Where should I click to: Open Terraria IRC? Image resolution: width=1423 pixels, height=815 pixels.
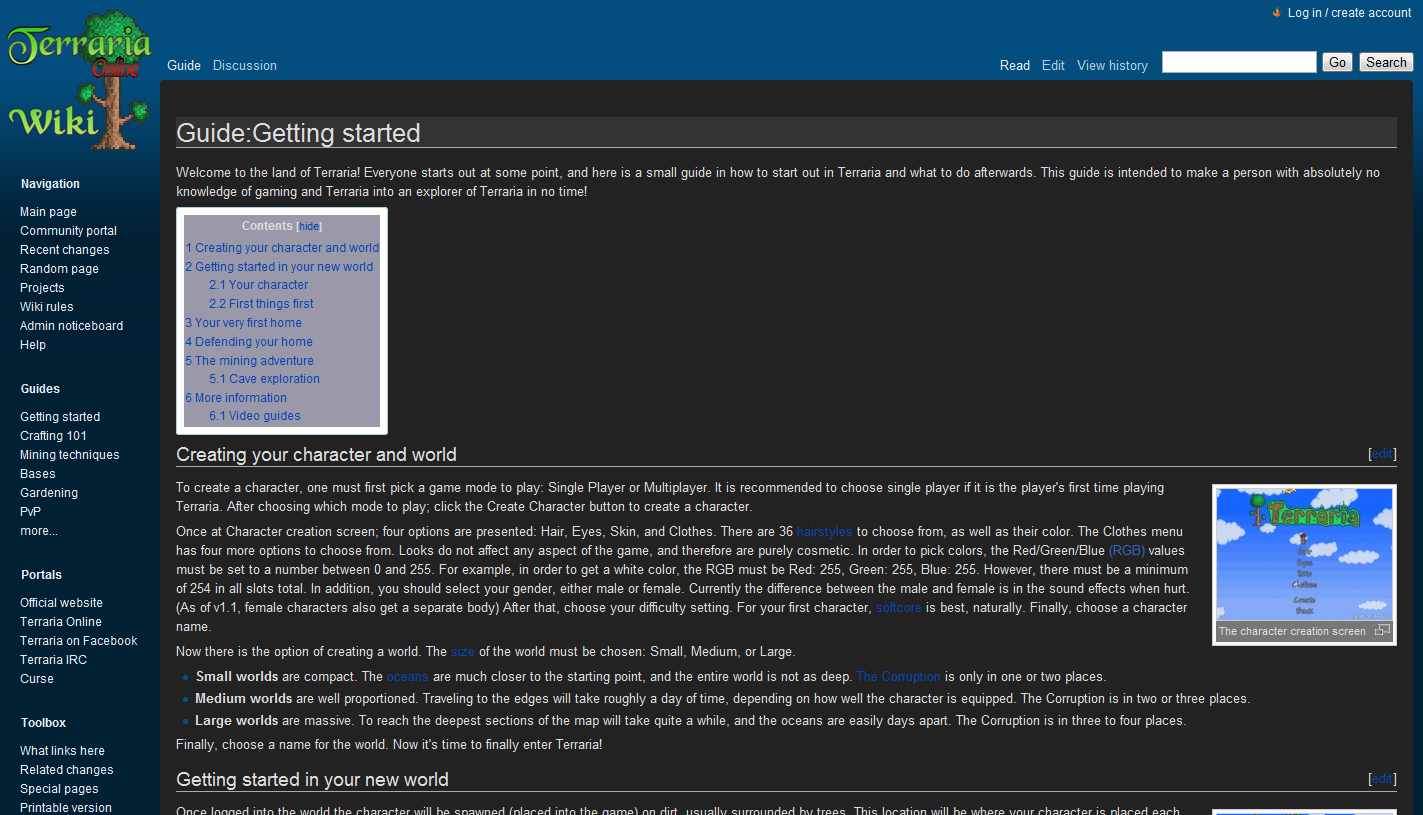coord(53,660)
